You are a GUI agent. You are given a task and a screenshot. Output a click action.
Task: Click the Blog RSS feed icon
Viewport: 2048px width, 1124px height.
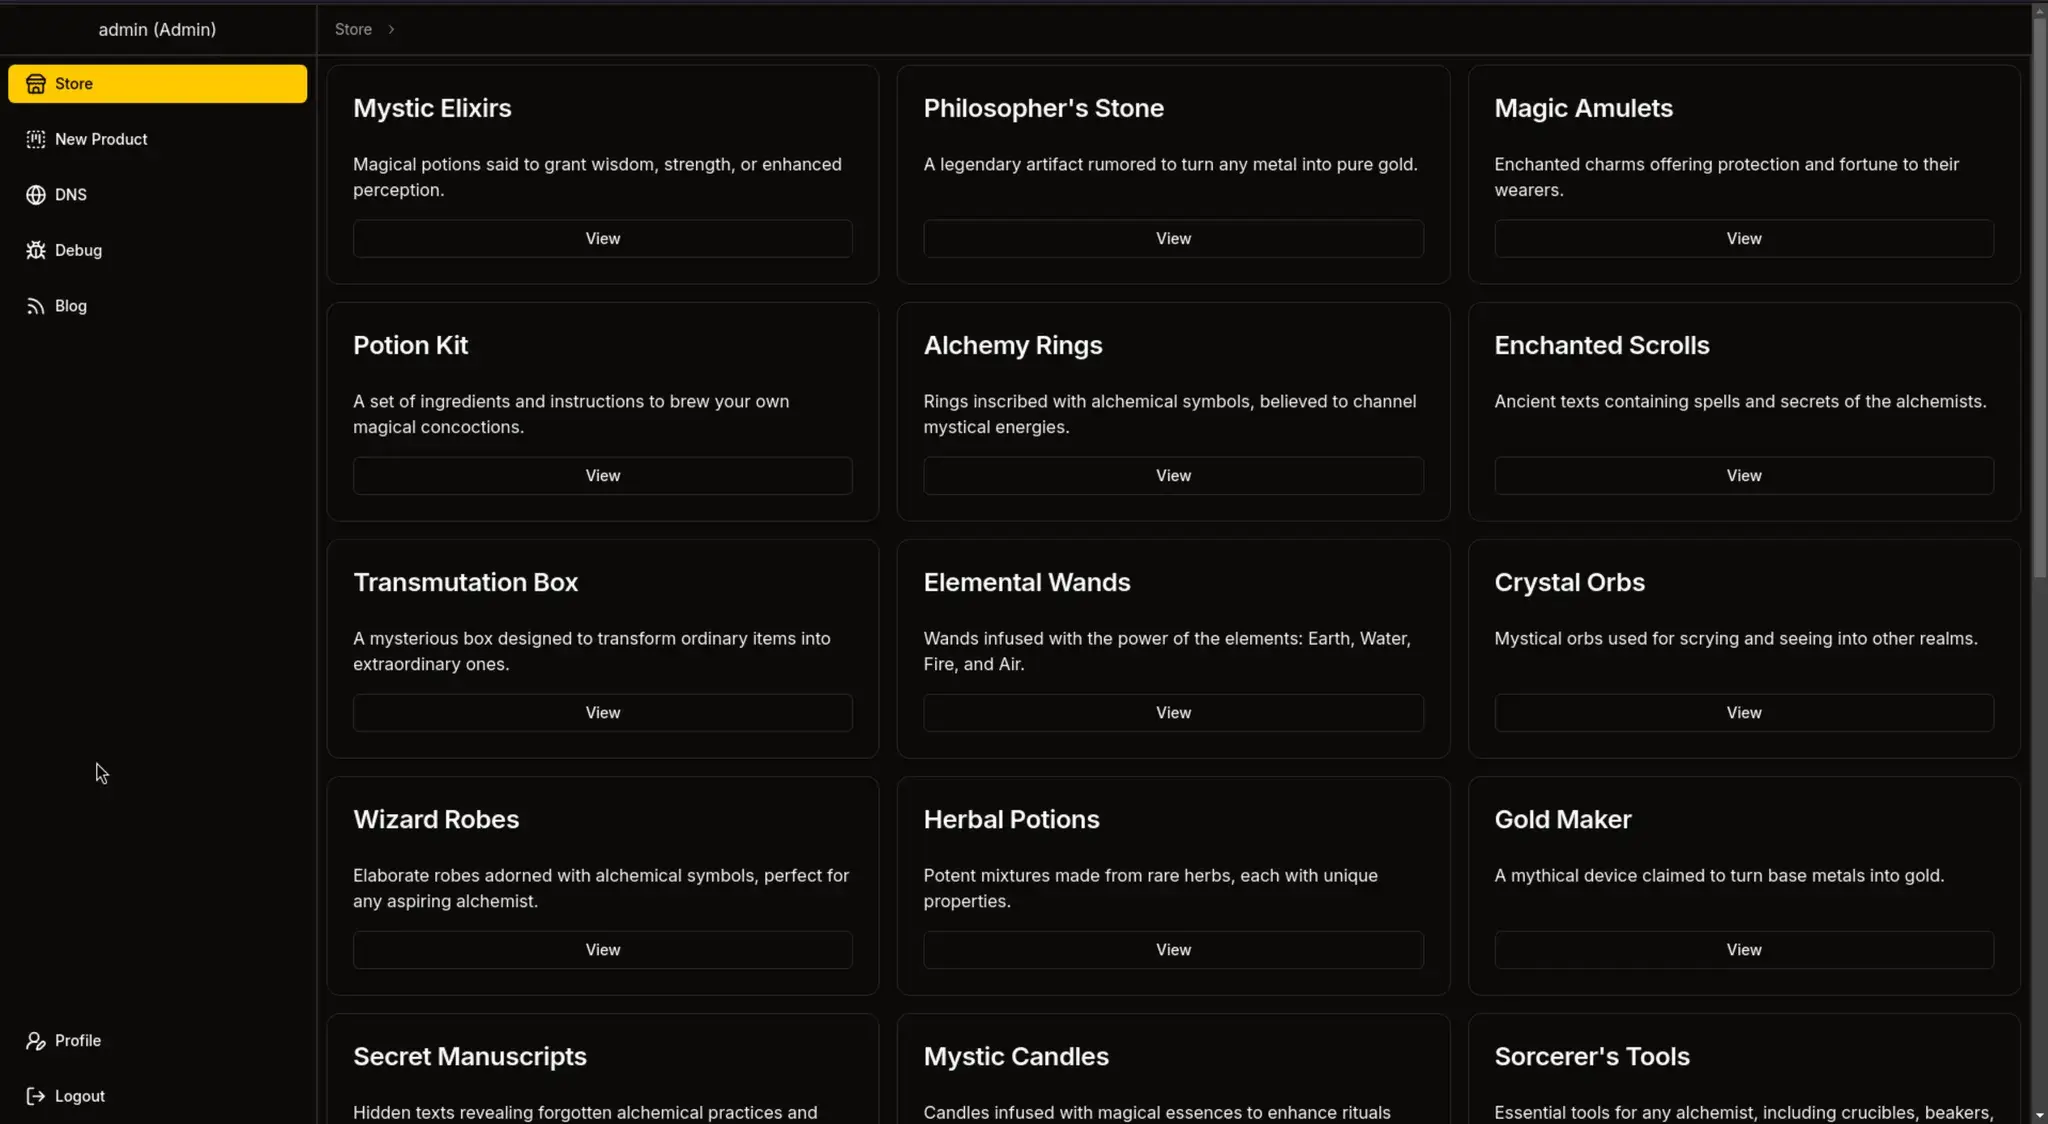click(x=36, y=306)
